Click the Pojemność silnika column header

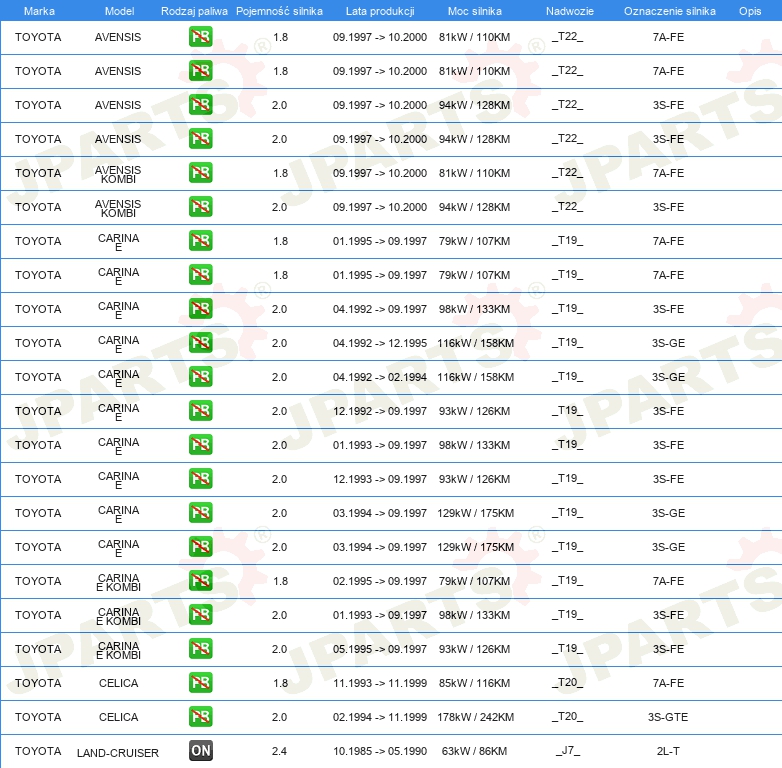279,11
